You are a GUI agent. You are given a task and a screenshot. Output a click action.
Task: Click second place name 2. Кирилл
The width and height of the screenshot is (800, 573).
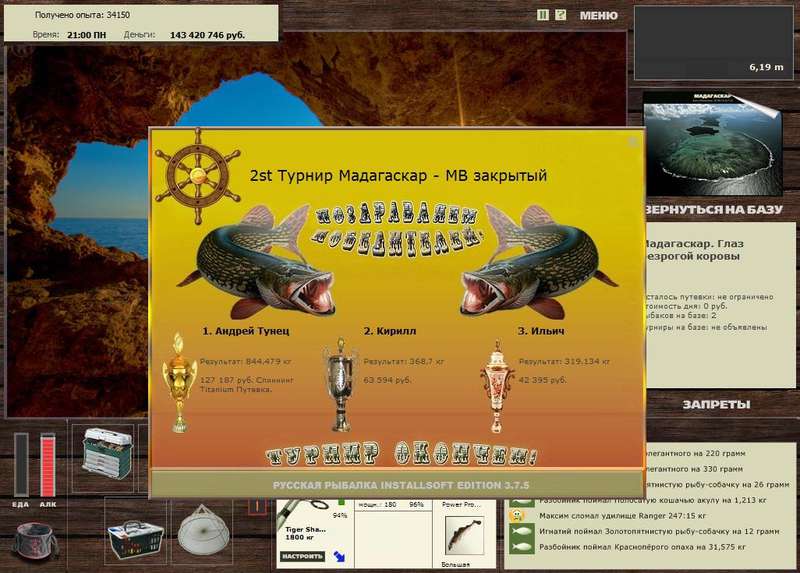tap(390, 331)
